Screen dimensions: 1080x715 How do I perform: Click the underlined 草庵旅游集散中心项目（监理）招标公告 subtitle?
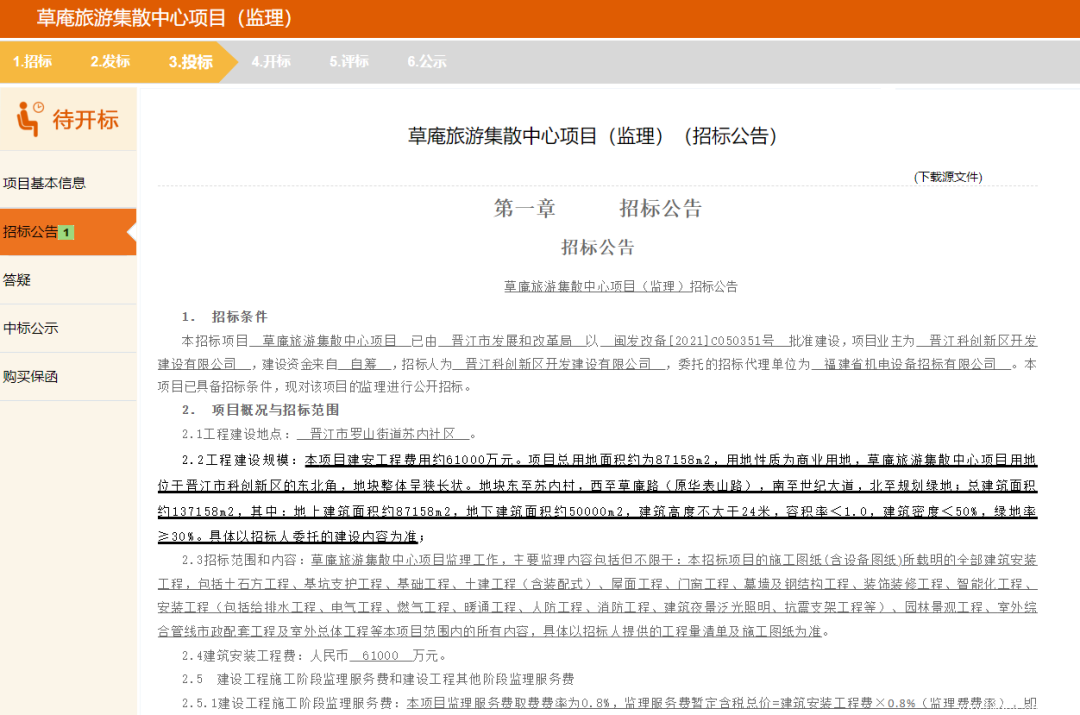[x=621, y=287]
